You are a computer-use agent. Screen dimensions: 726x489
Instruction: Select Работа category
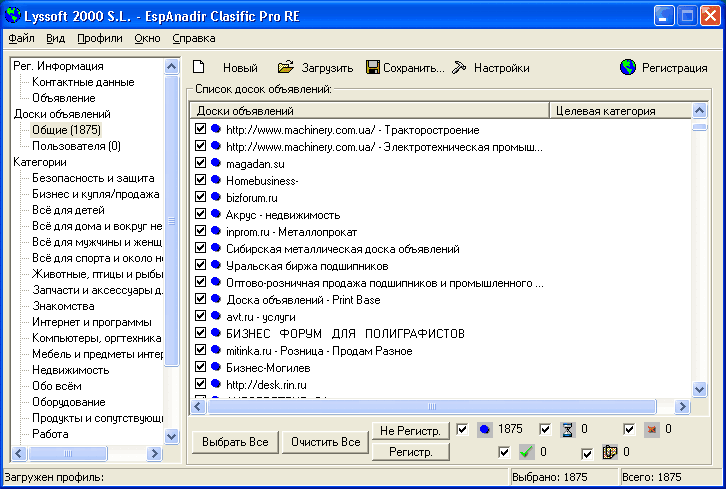tap(50, 434)
